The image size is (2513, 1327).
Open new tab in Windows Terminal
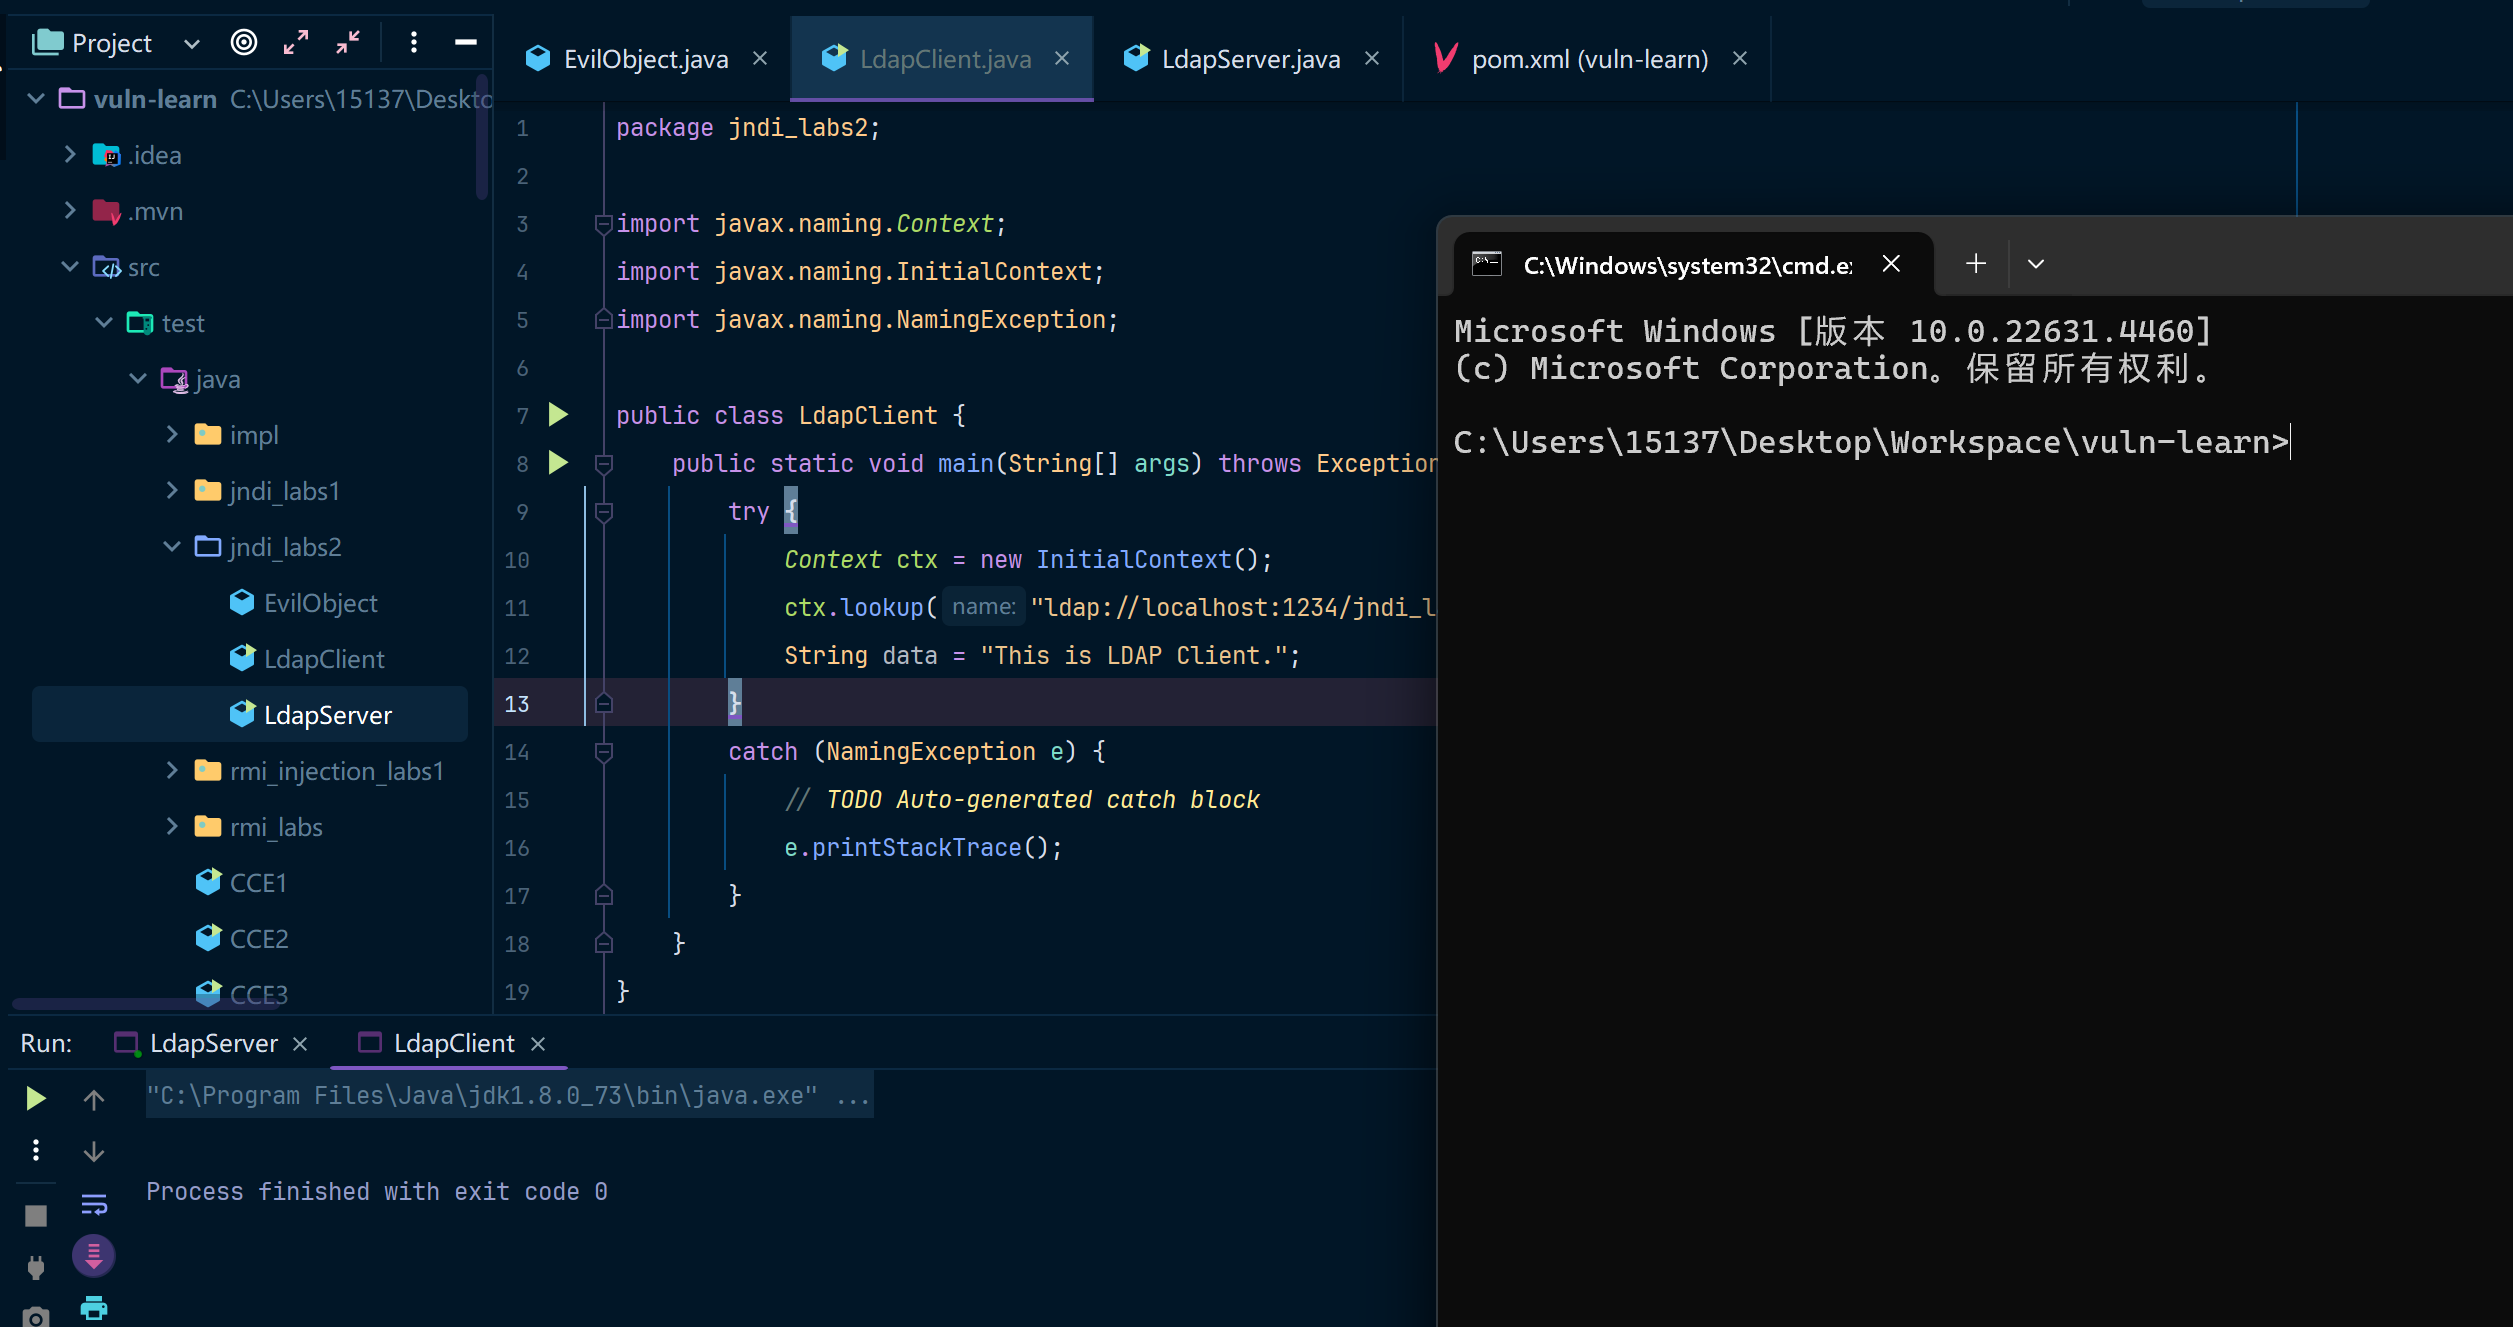pyautogui.click(x=1976, y=264)
